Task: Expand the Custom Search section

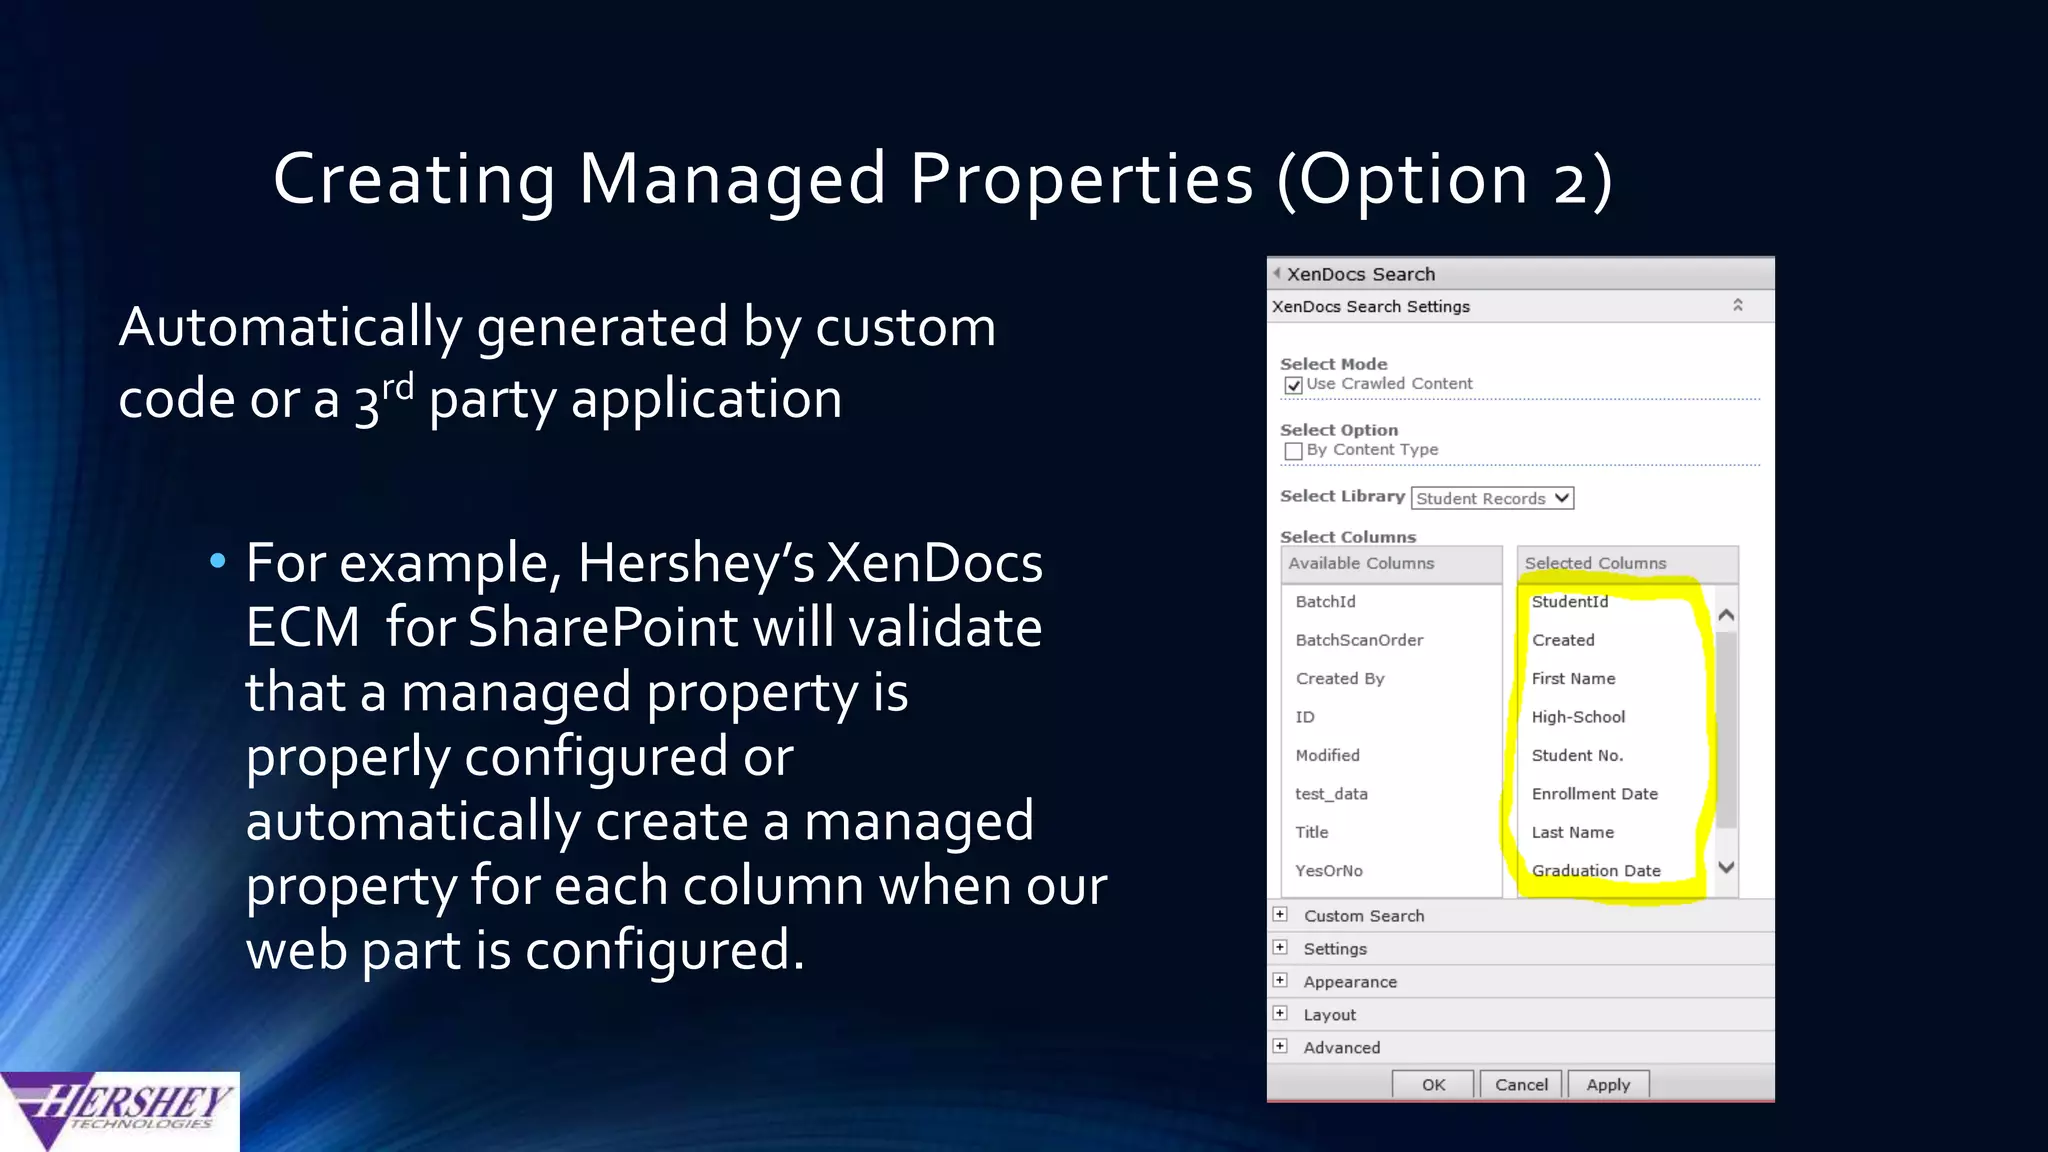Action: 1280,914
